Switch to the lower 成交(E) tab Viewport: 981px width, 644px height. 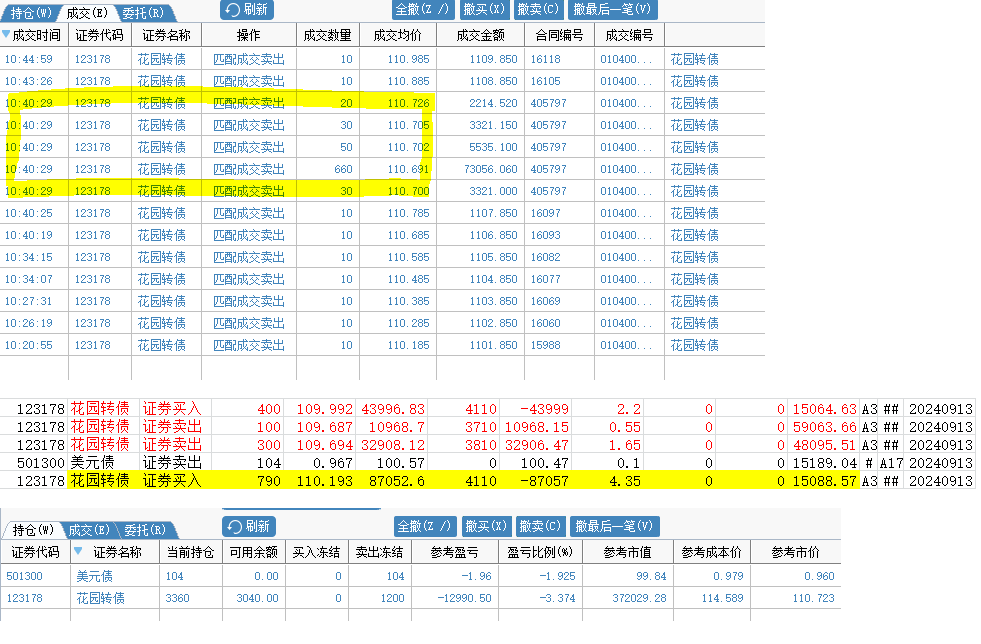89,530
